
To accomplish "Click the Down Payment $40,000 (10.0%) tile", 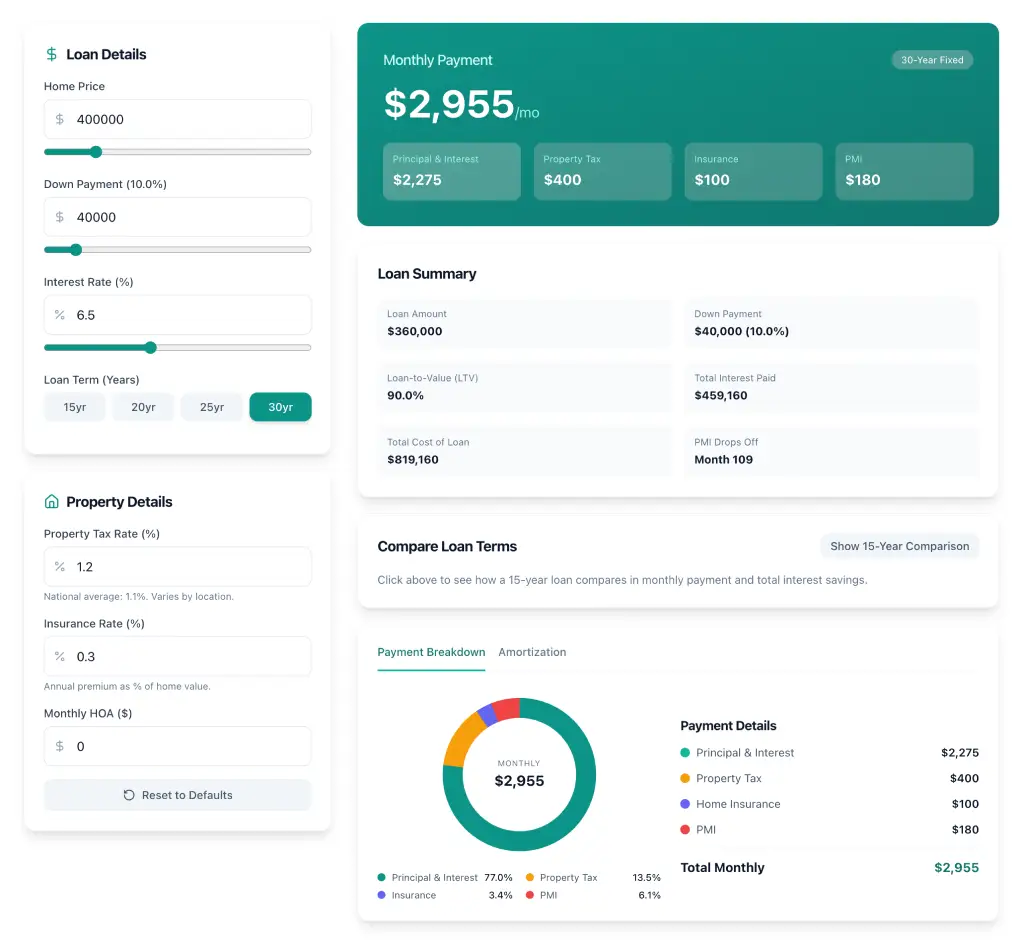I will [x=832, y=323].
